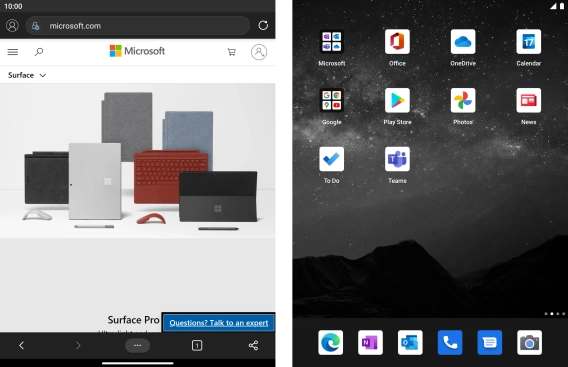Open the Photos app
The height and width of the screenshot is (367, 568).
[x=463, y=106]
